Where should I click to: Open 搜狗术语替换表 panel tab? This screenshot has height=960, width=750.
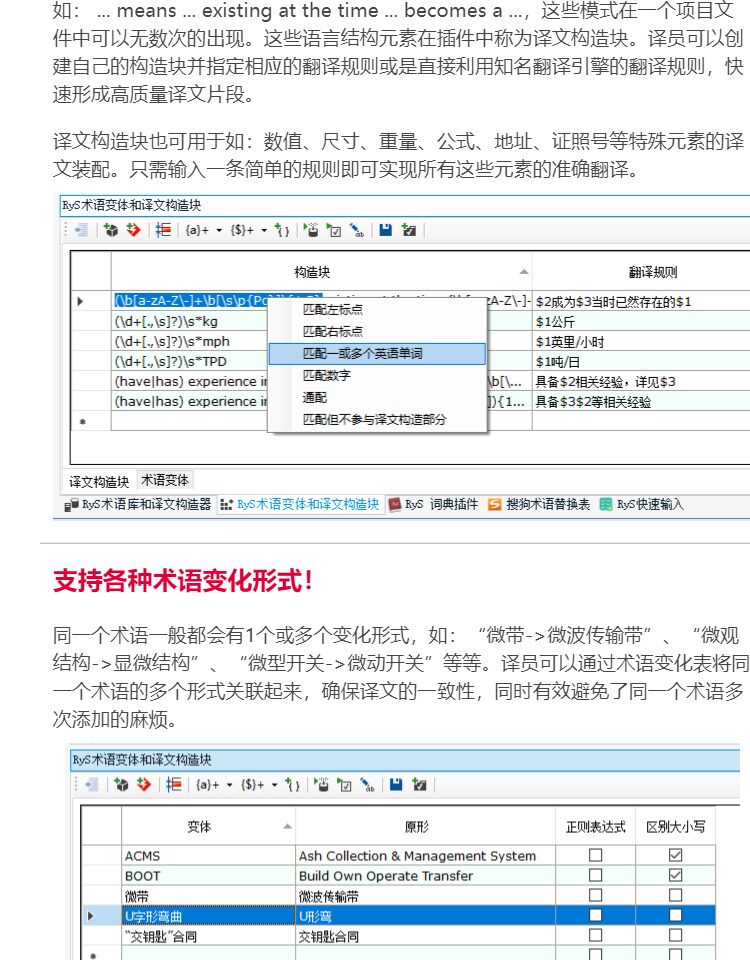pyautogui.click(x=539, y=504)
